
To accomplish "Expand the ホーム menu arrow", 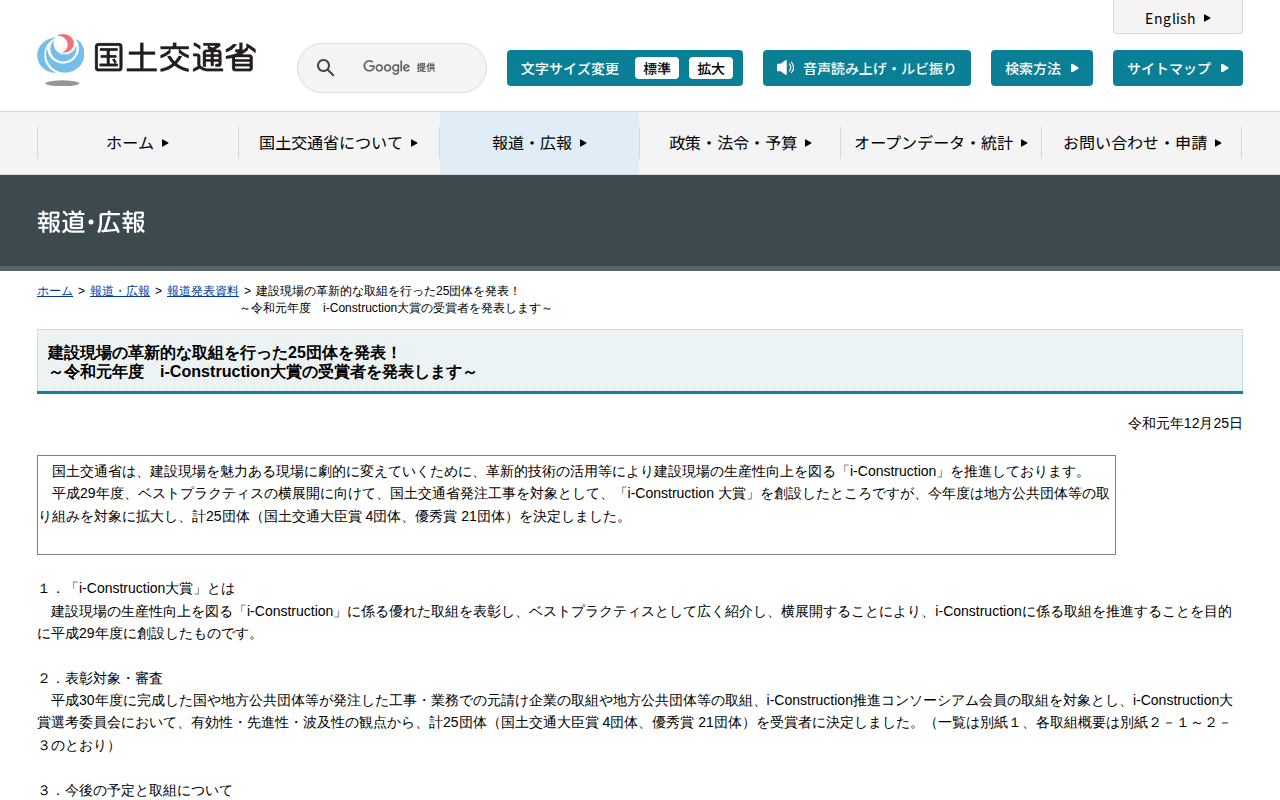I will click(165, 143).
